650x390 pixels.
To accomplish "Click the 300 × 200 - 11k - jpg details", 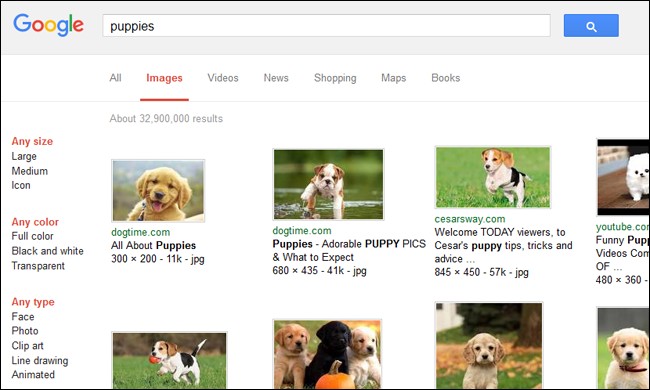I will pyautogui.click(x=158, y=259).
